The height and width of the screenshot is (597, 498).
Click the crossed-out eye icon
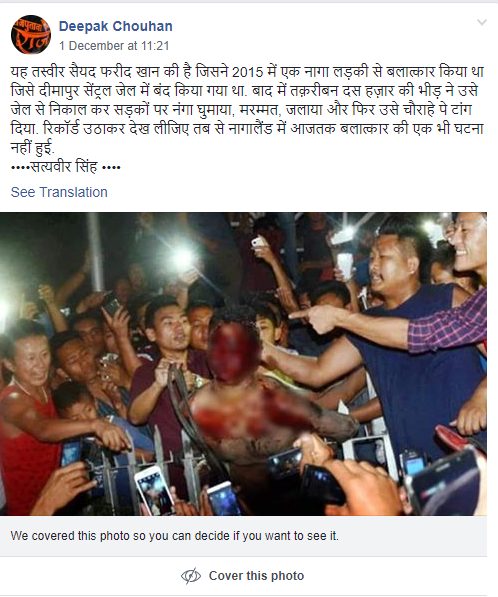(191, 575)
